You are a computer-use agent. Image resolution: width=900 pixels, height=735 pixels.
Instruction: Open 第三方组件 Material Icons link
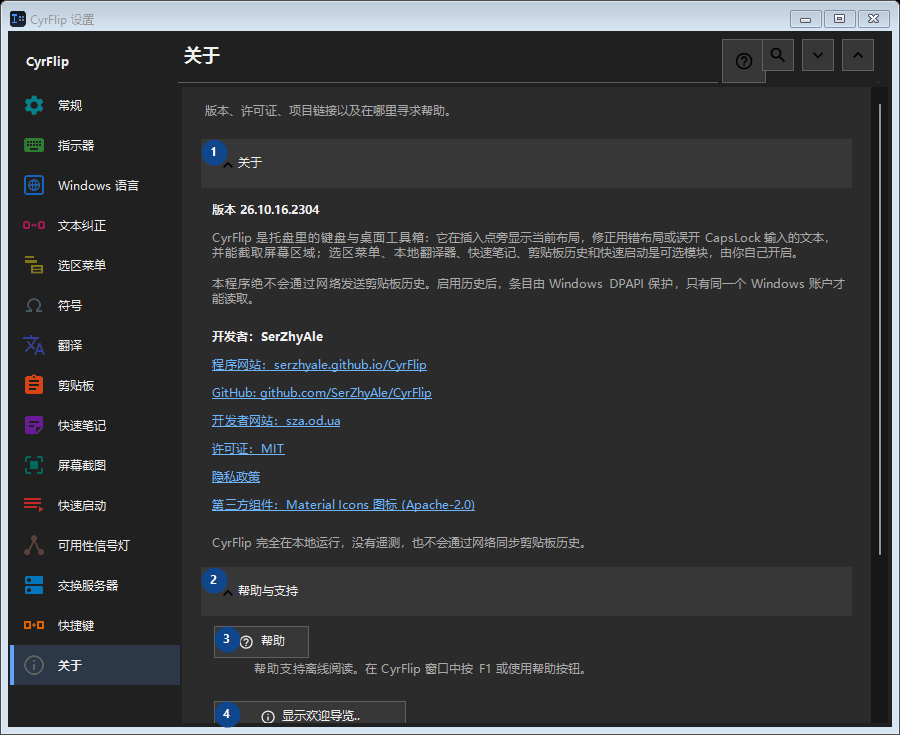(343, 505)
